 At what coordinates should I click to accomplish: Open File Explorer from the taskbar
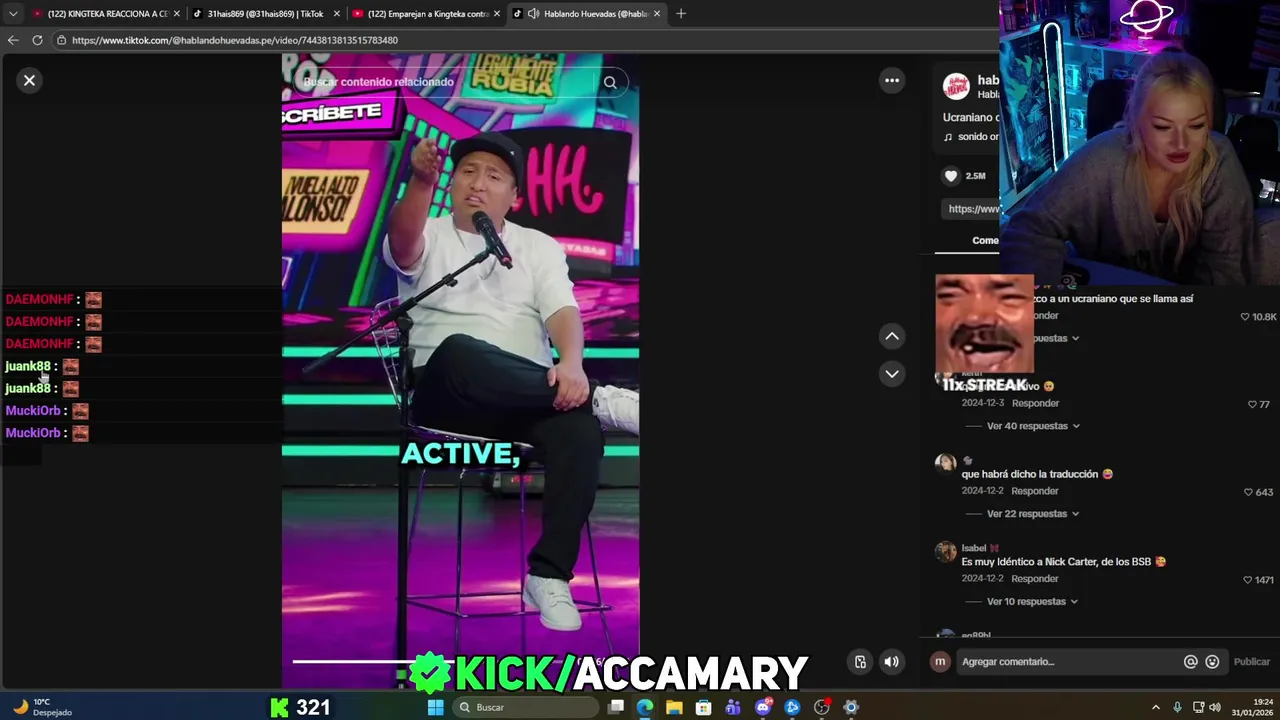pyautogui.click(x=674, y=707)
